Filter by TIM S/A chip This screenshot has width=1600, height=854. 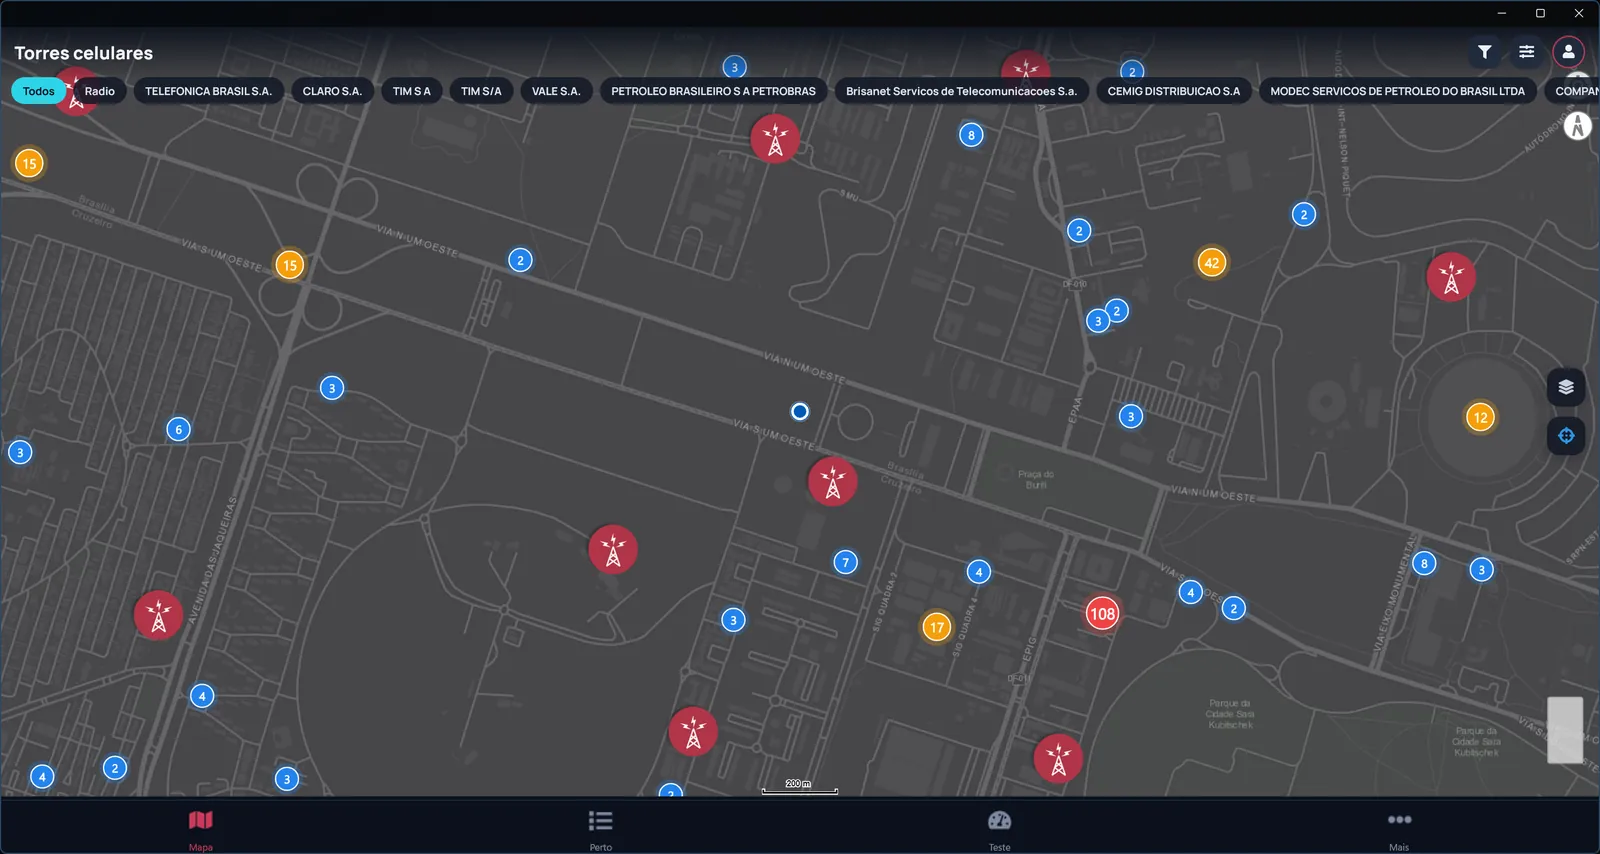(481, 91)
